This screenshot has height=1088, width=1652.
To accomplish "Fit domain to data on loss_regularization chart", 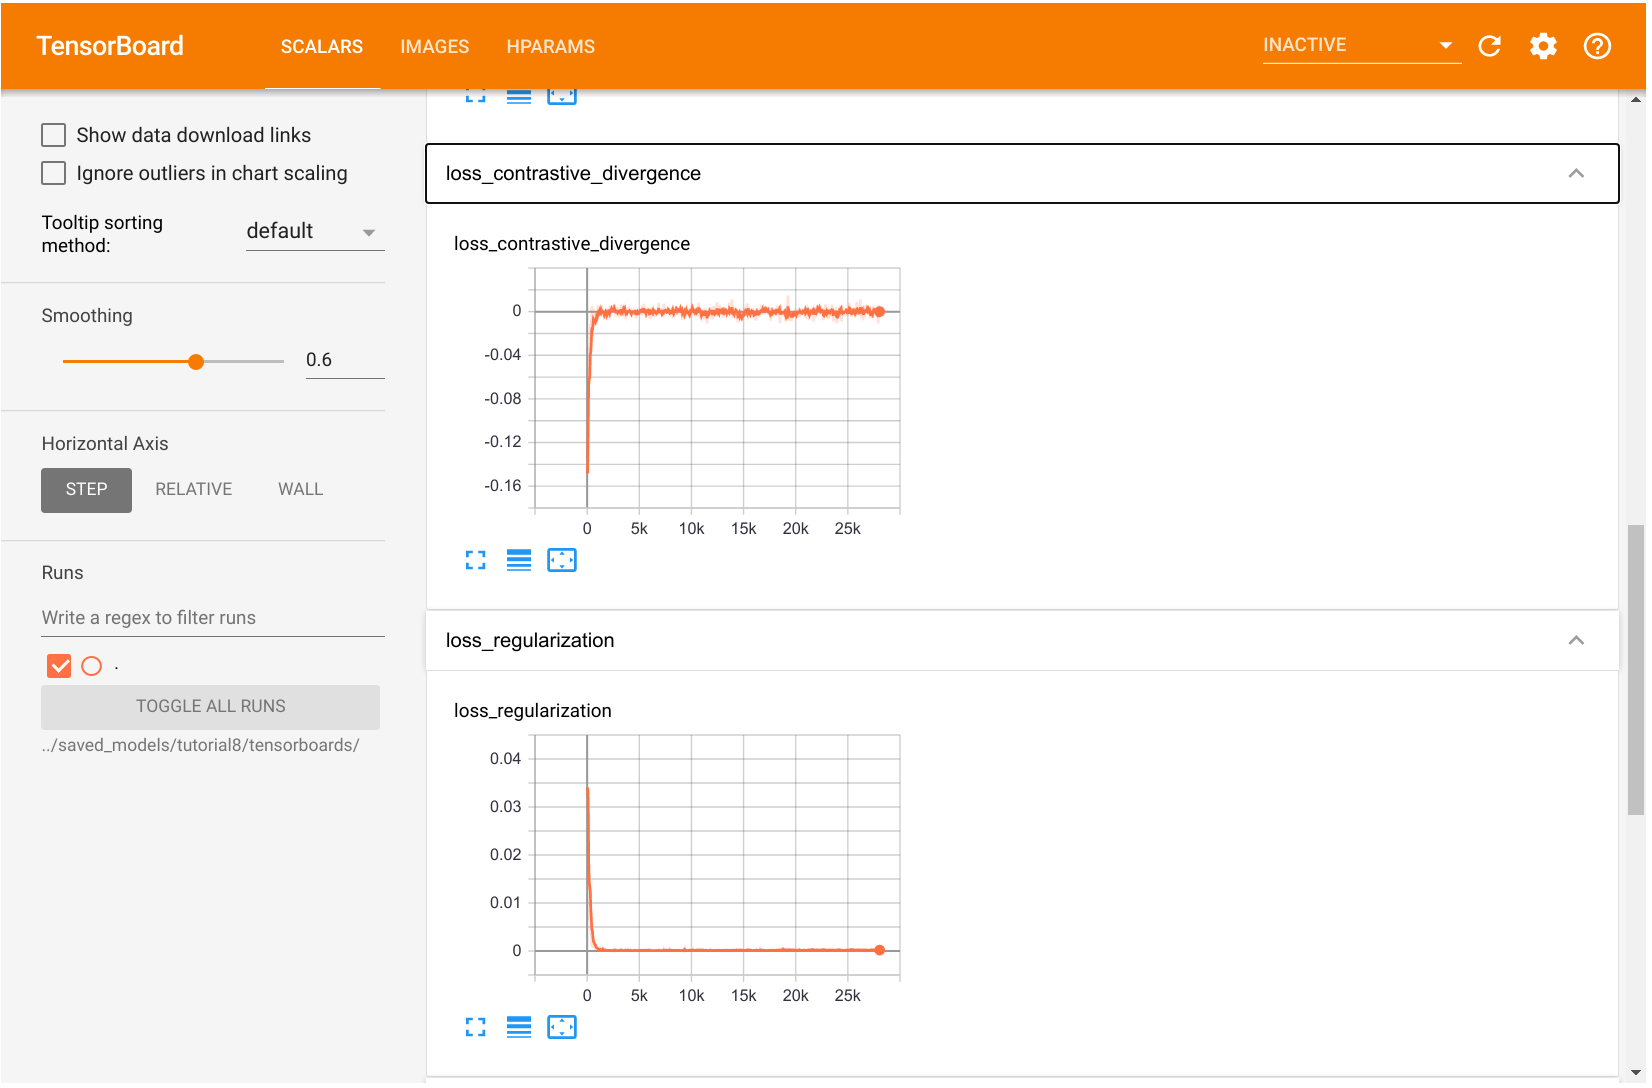I will (x=562, y=1028).
